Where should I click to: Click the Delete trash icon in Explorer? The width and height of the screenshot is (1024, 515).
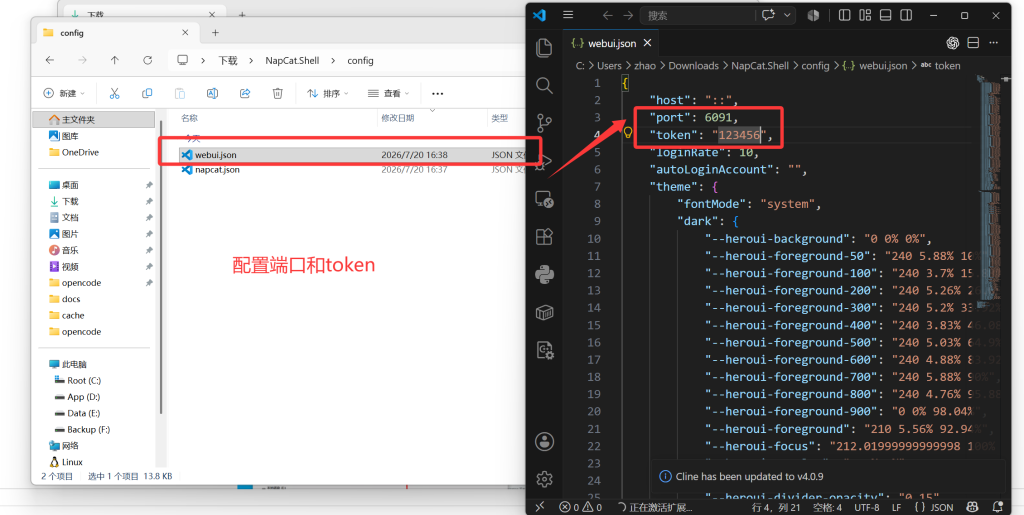278,93
